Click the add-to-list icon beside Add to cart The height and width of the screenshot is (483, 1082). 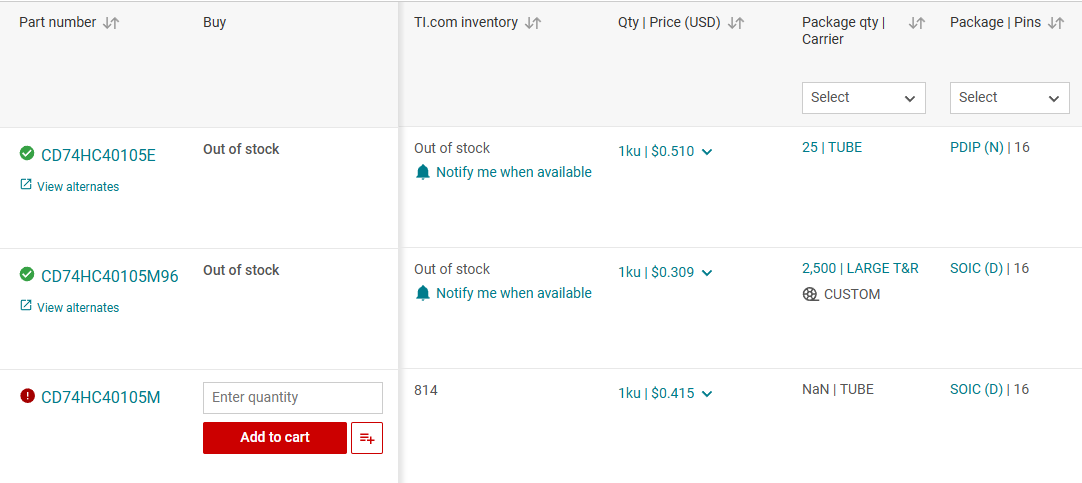(367, 437)
